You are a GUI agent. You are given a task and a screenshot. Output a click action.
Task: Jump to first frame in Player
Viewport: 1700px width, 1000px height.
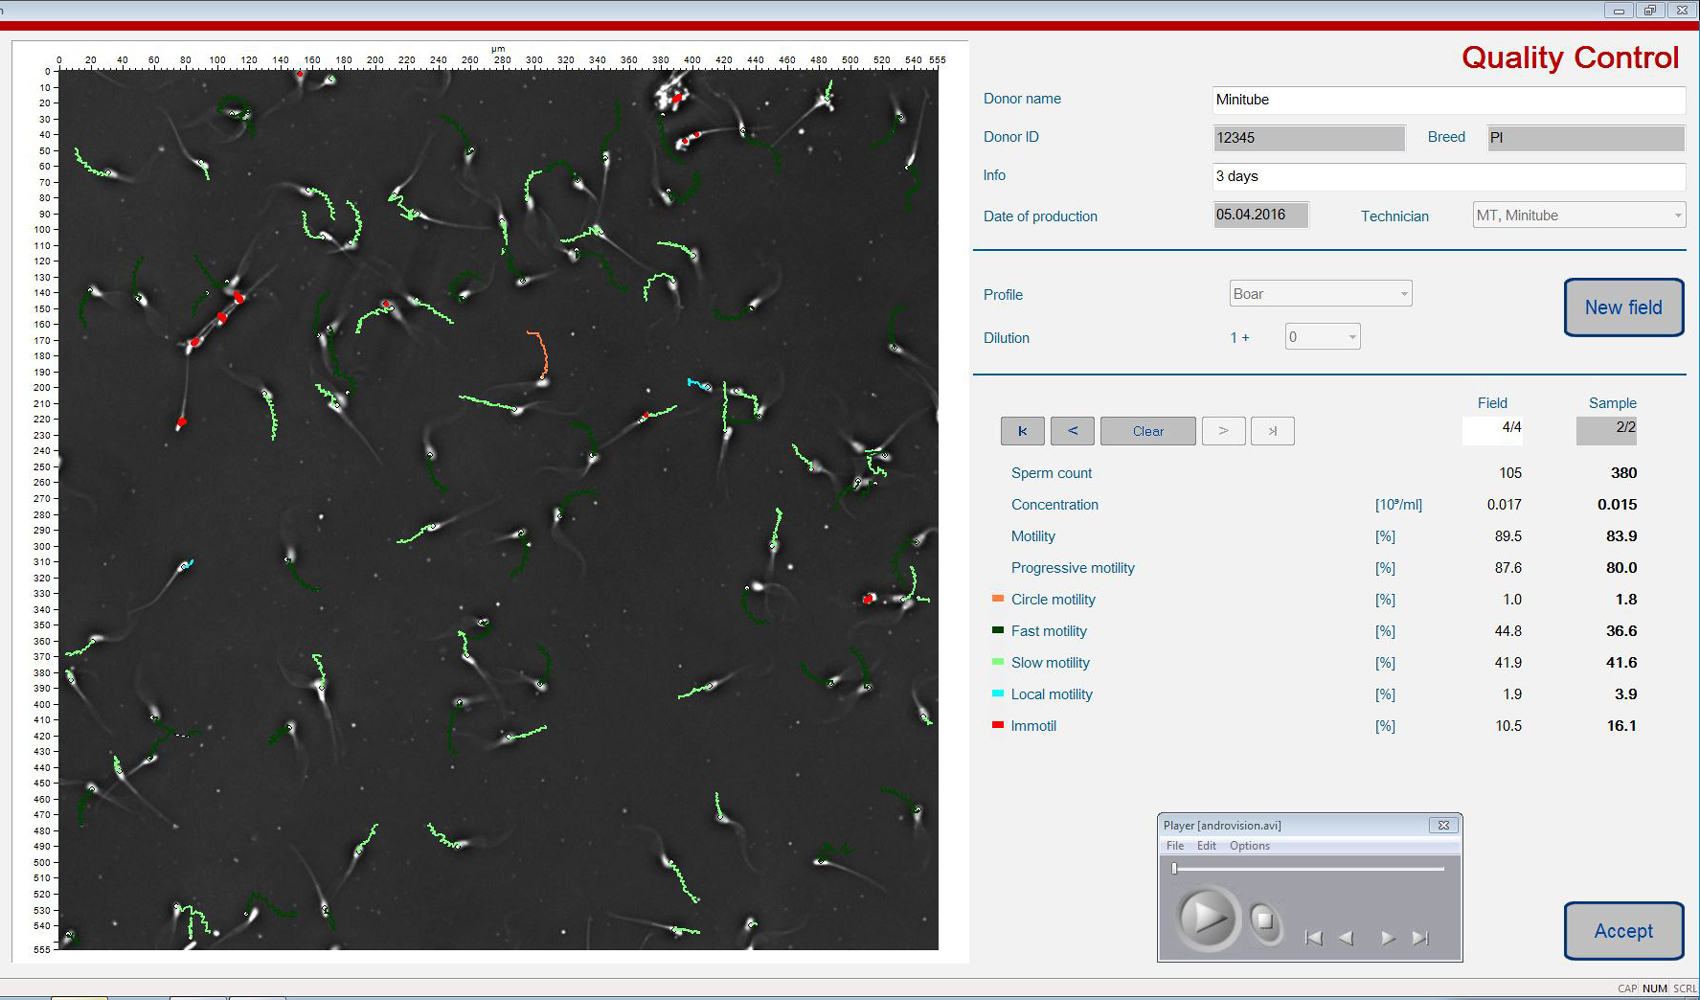click(x=1314, y=938)
